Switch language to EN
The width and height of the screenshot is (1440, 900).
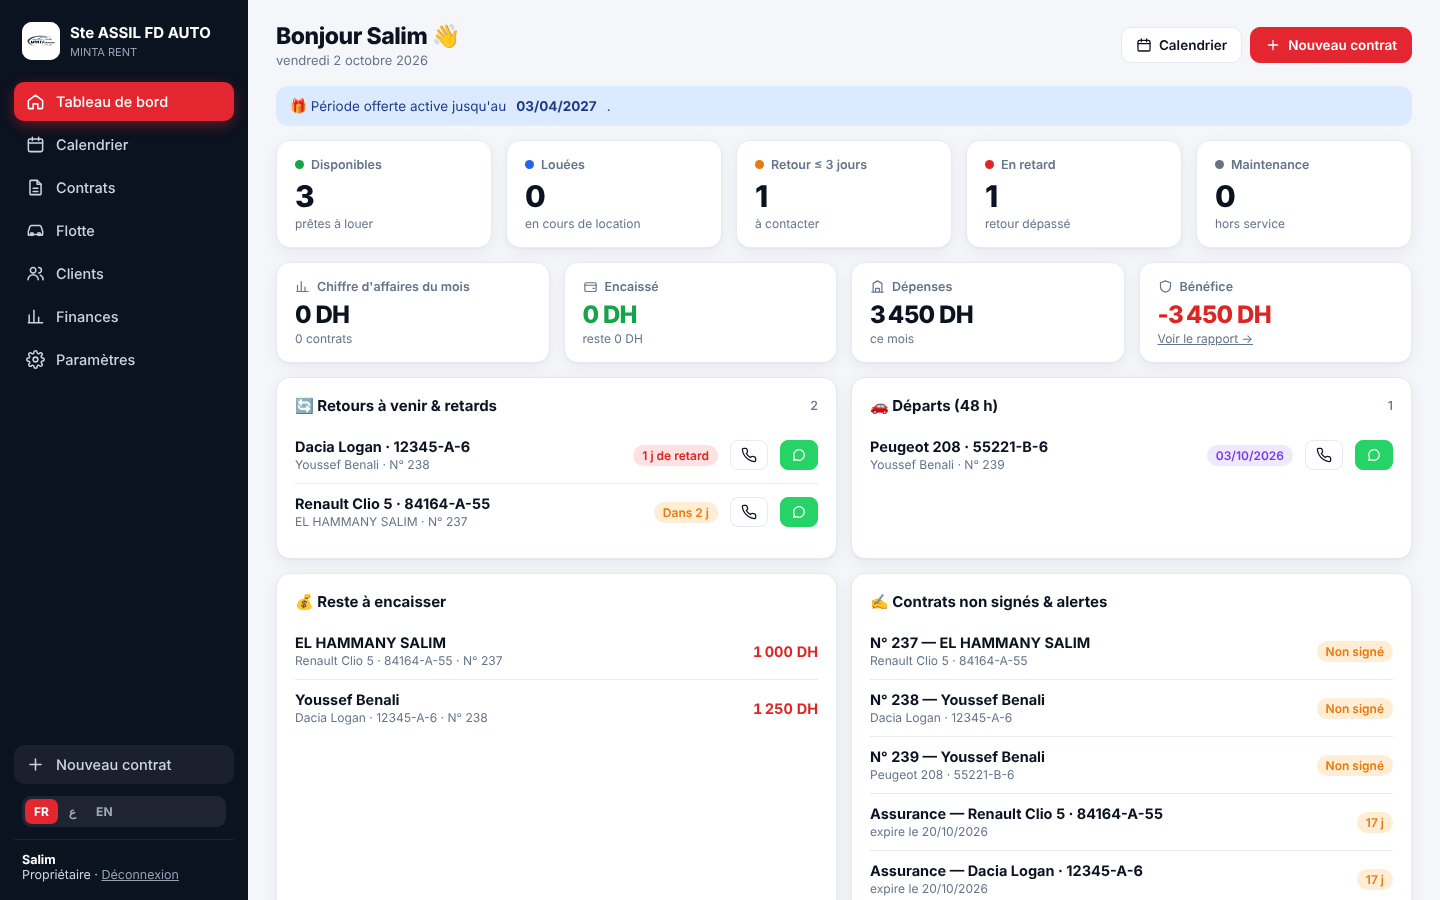104,812
